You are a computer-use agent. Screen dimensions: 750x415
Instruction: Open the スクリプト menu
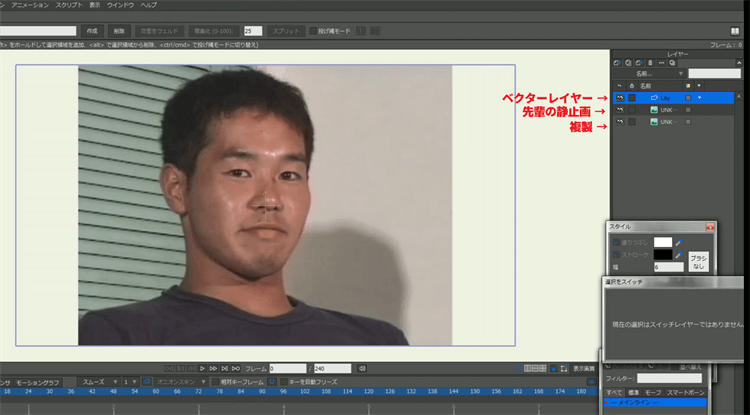click(x=69, y=5)
